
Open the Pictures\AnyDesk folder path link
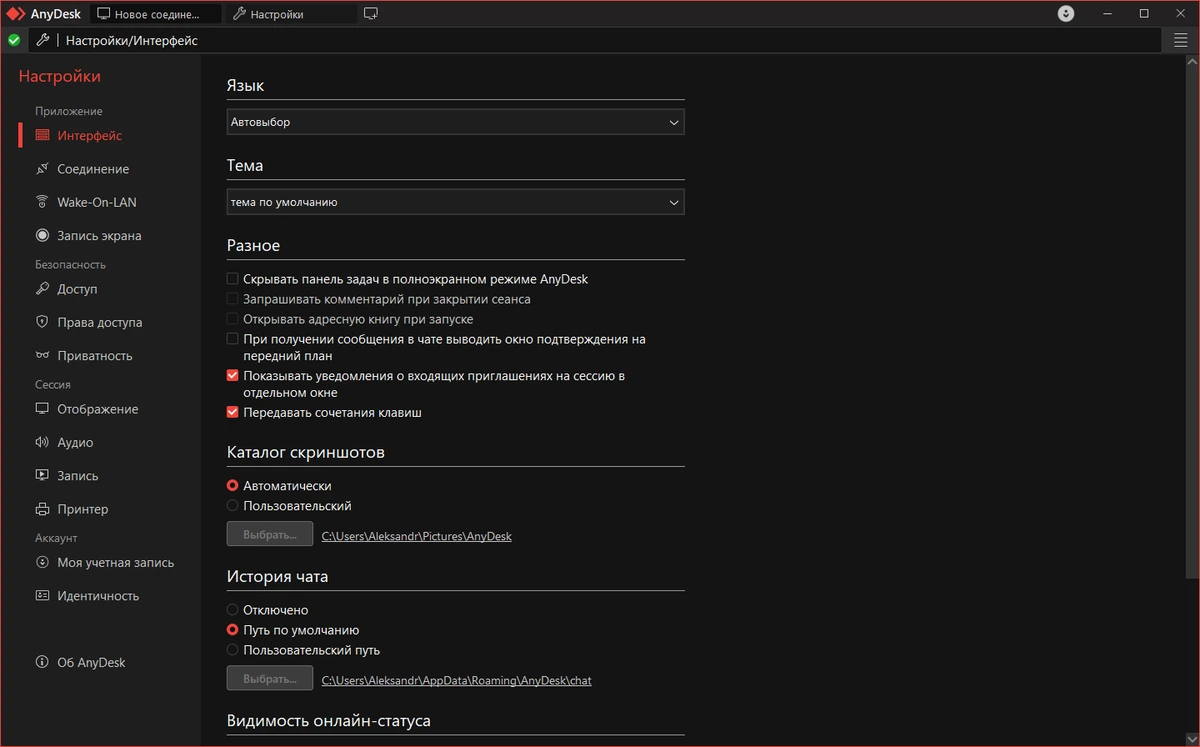tap(417, 536)
